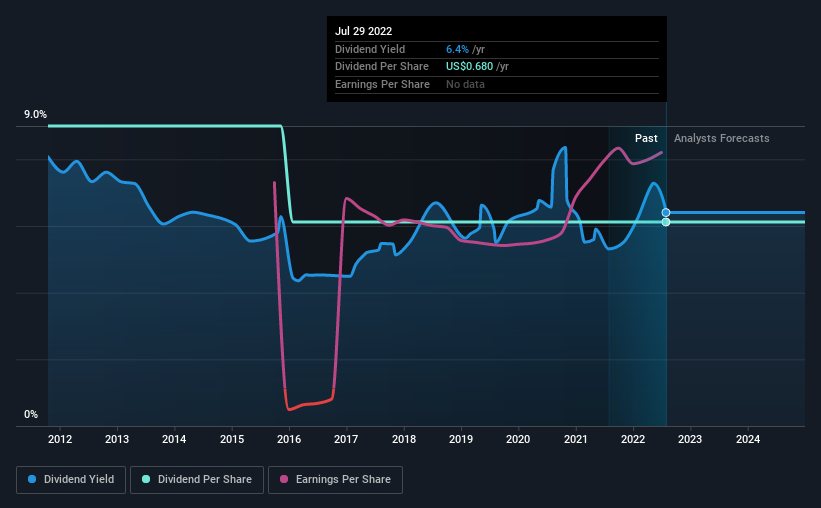Click the 2014 x-axis label
The width and height of the screenshot is (821, 508).
pos(174,439)
